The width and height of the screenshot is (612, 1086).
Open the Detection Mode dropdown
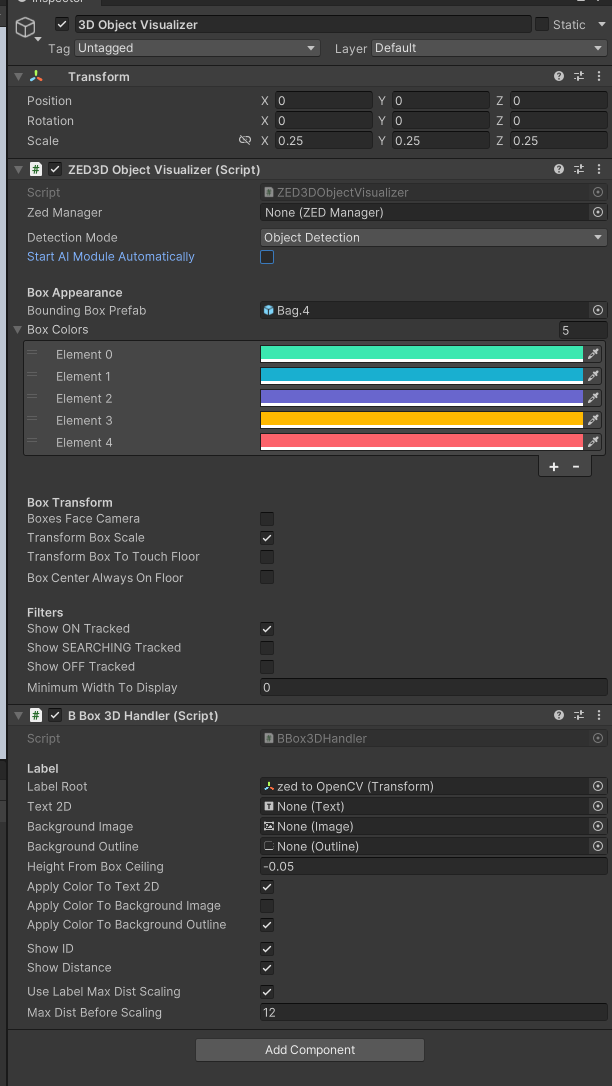coord(433,237)
